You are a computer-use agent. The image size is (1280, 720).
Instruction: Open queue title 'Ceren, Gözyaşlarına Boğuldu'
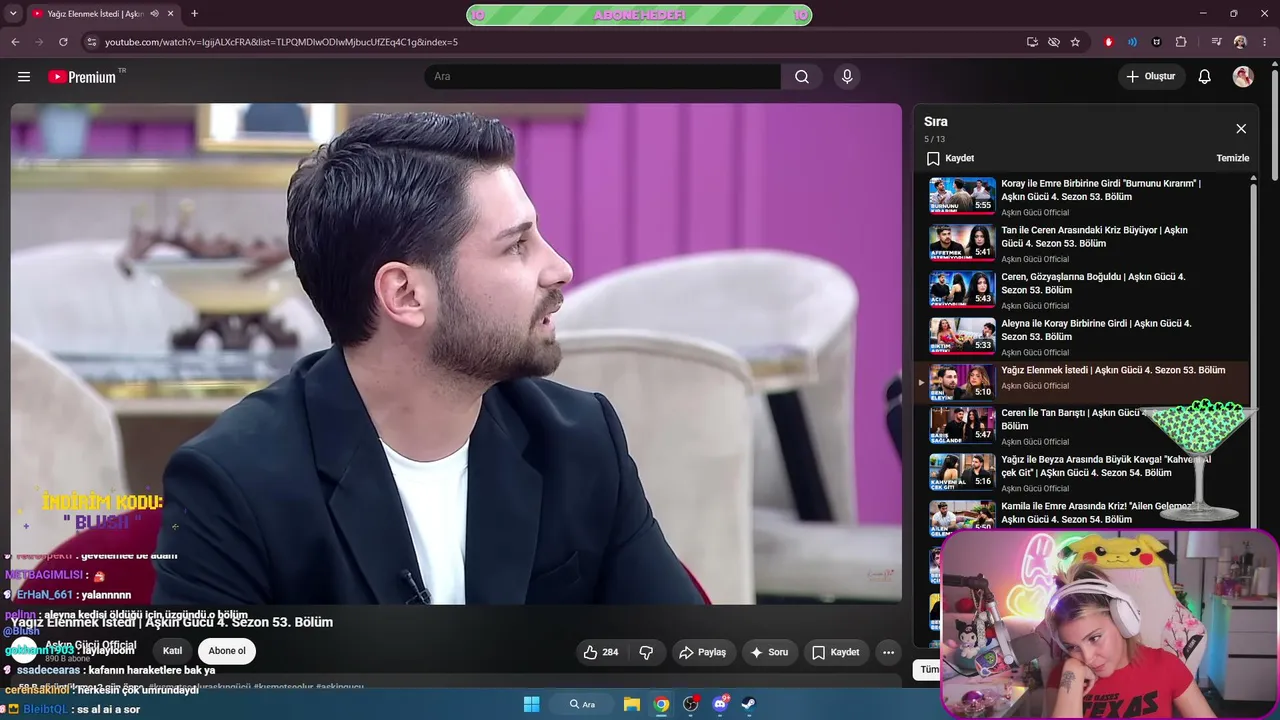coord(1094,283)
